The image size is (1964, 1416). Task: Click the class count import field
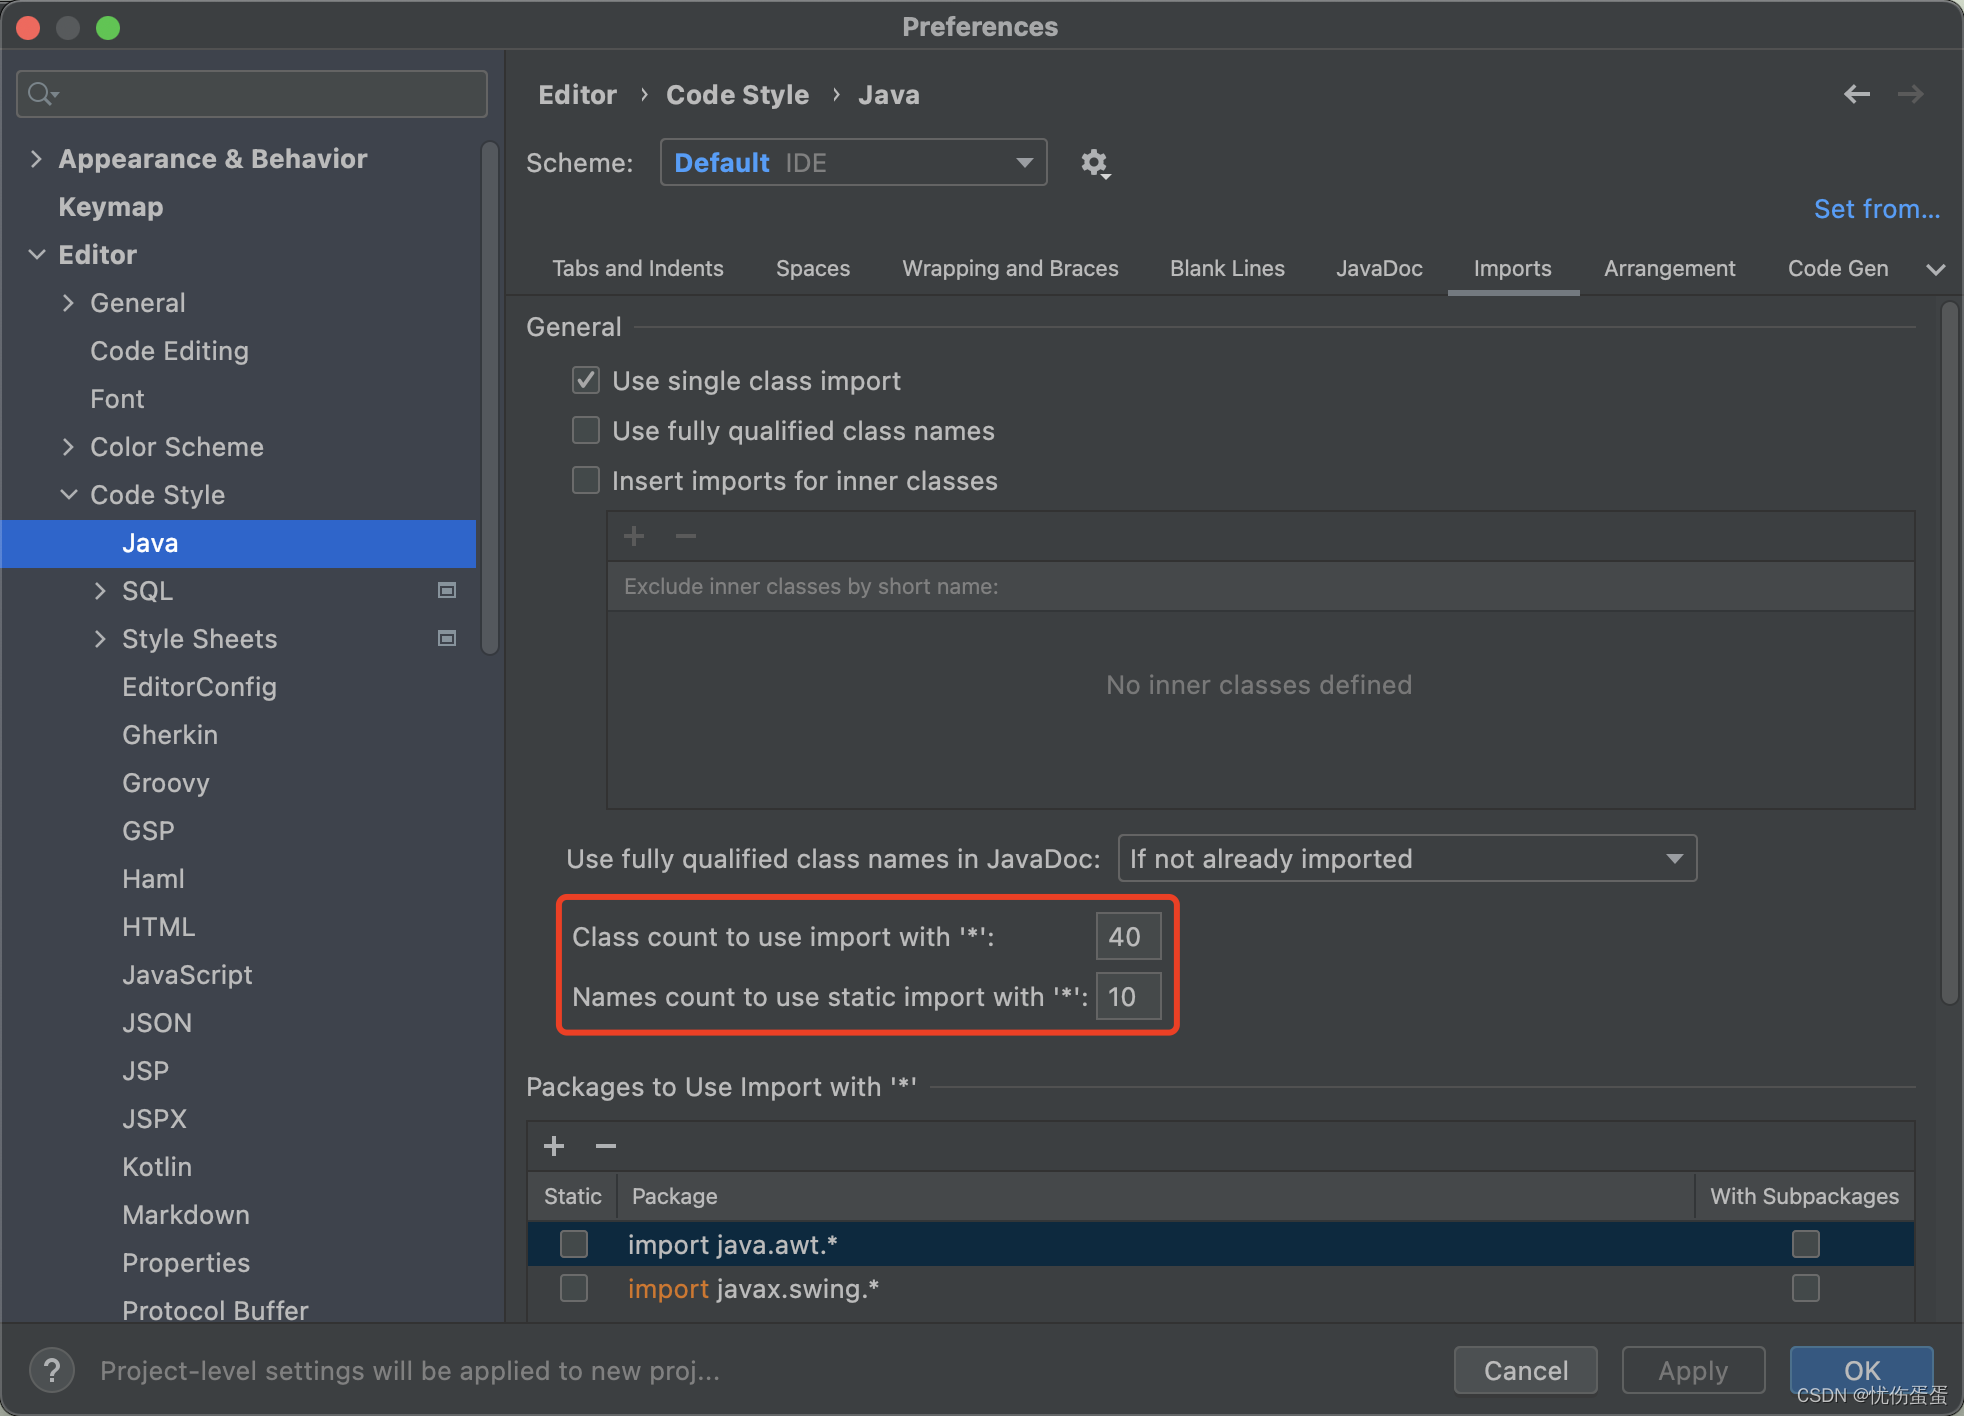tap(1127, 937)
